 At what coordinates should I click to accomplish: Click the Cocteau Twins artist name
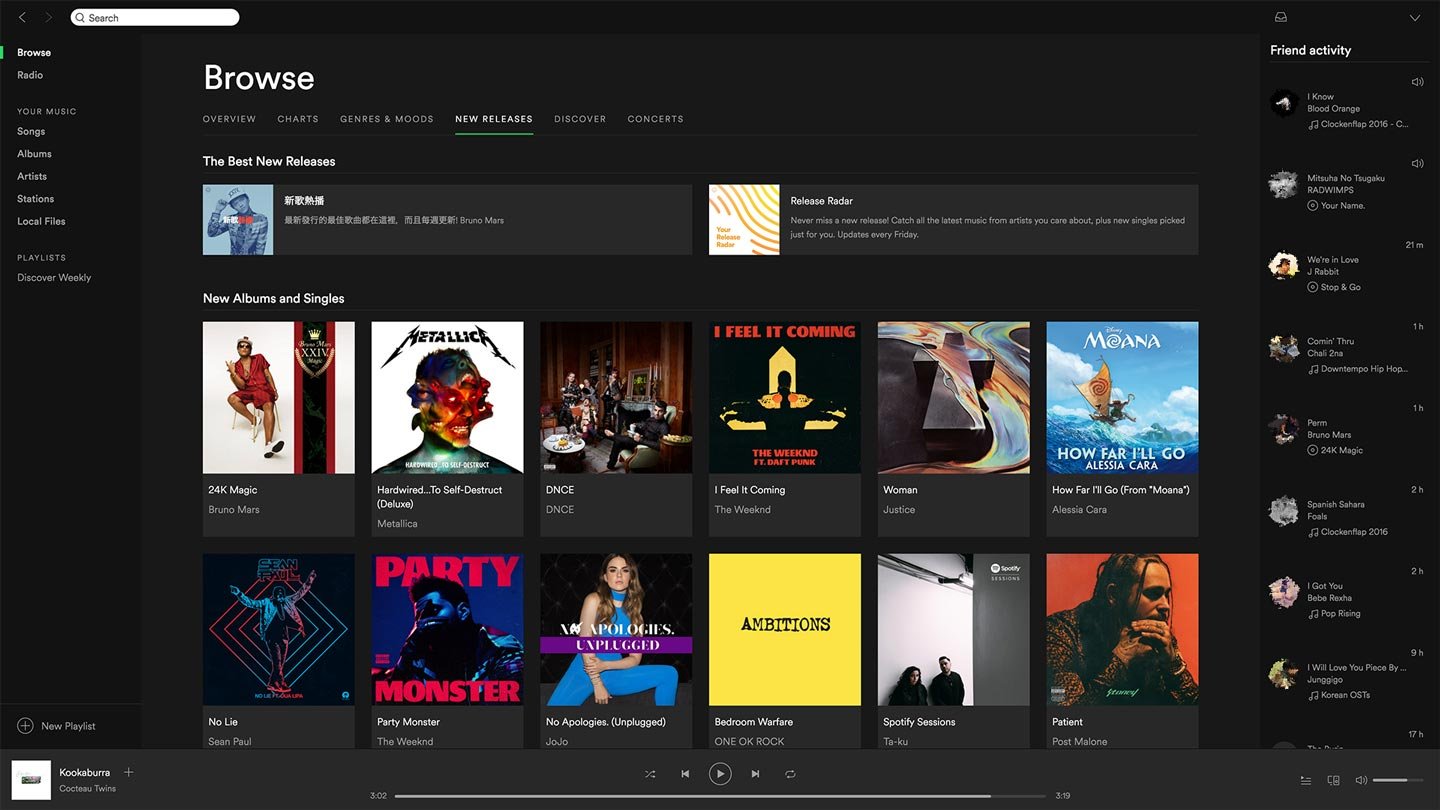88,789
